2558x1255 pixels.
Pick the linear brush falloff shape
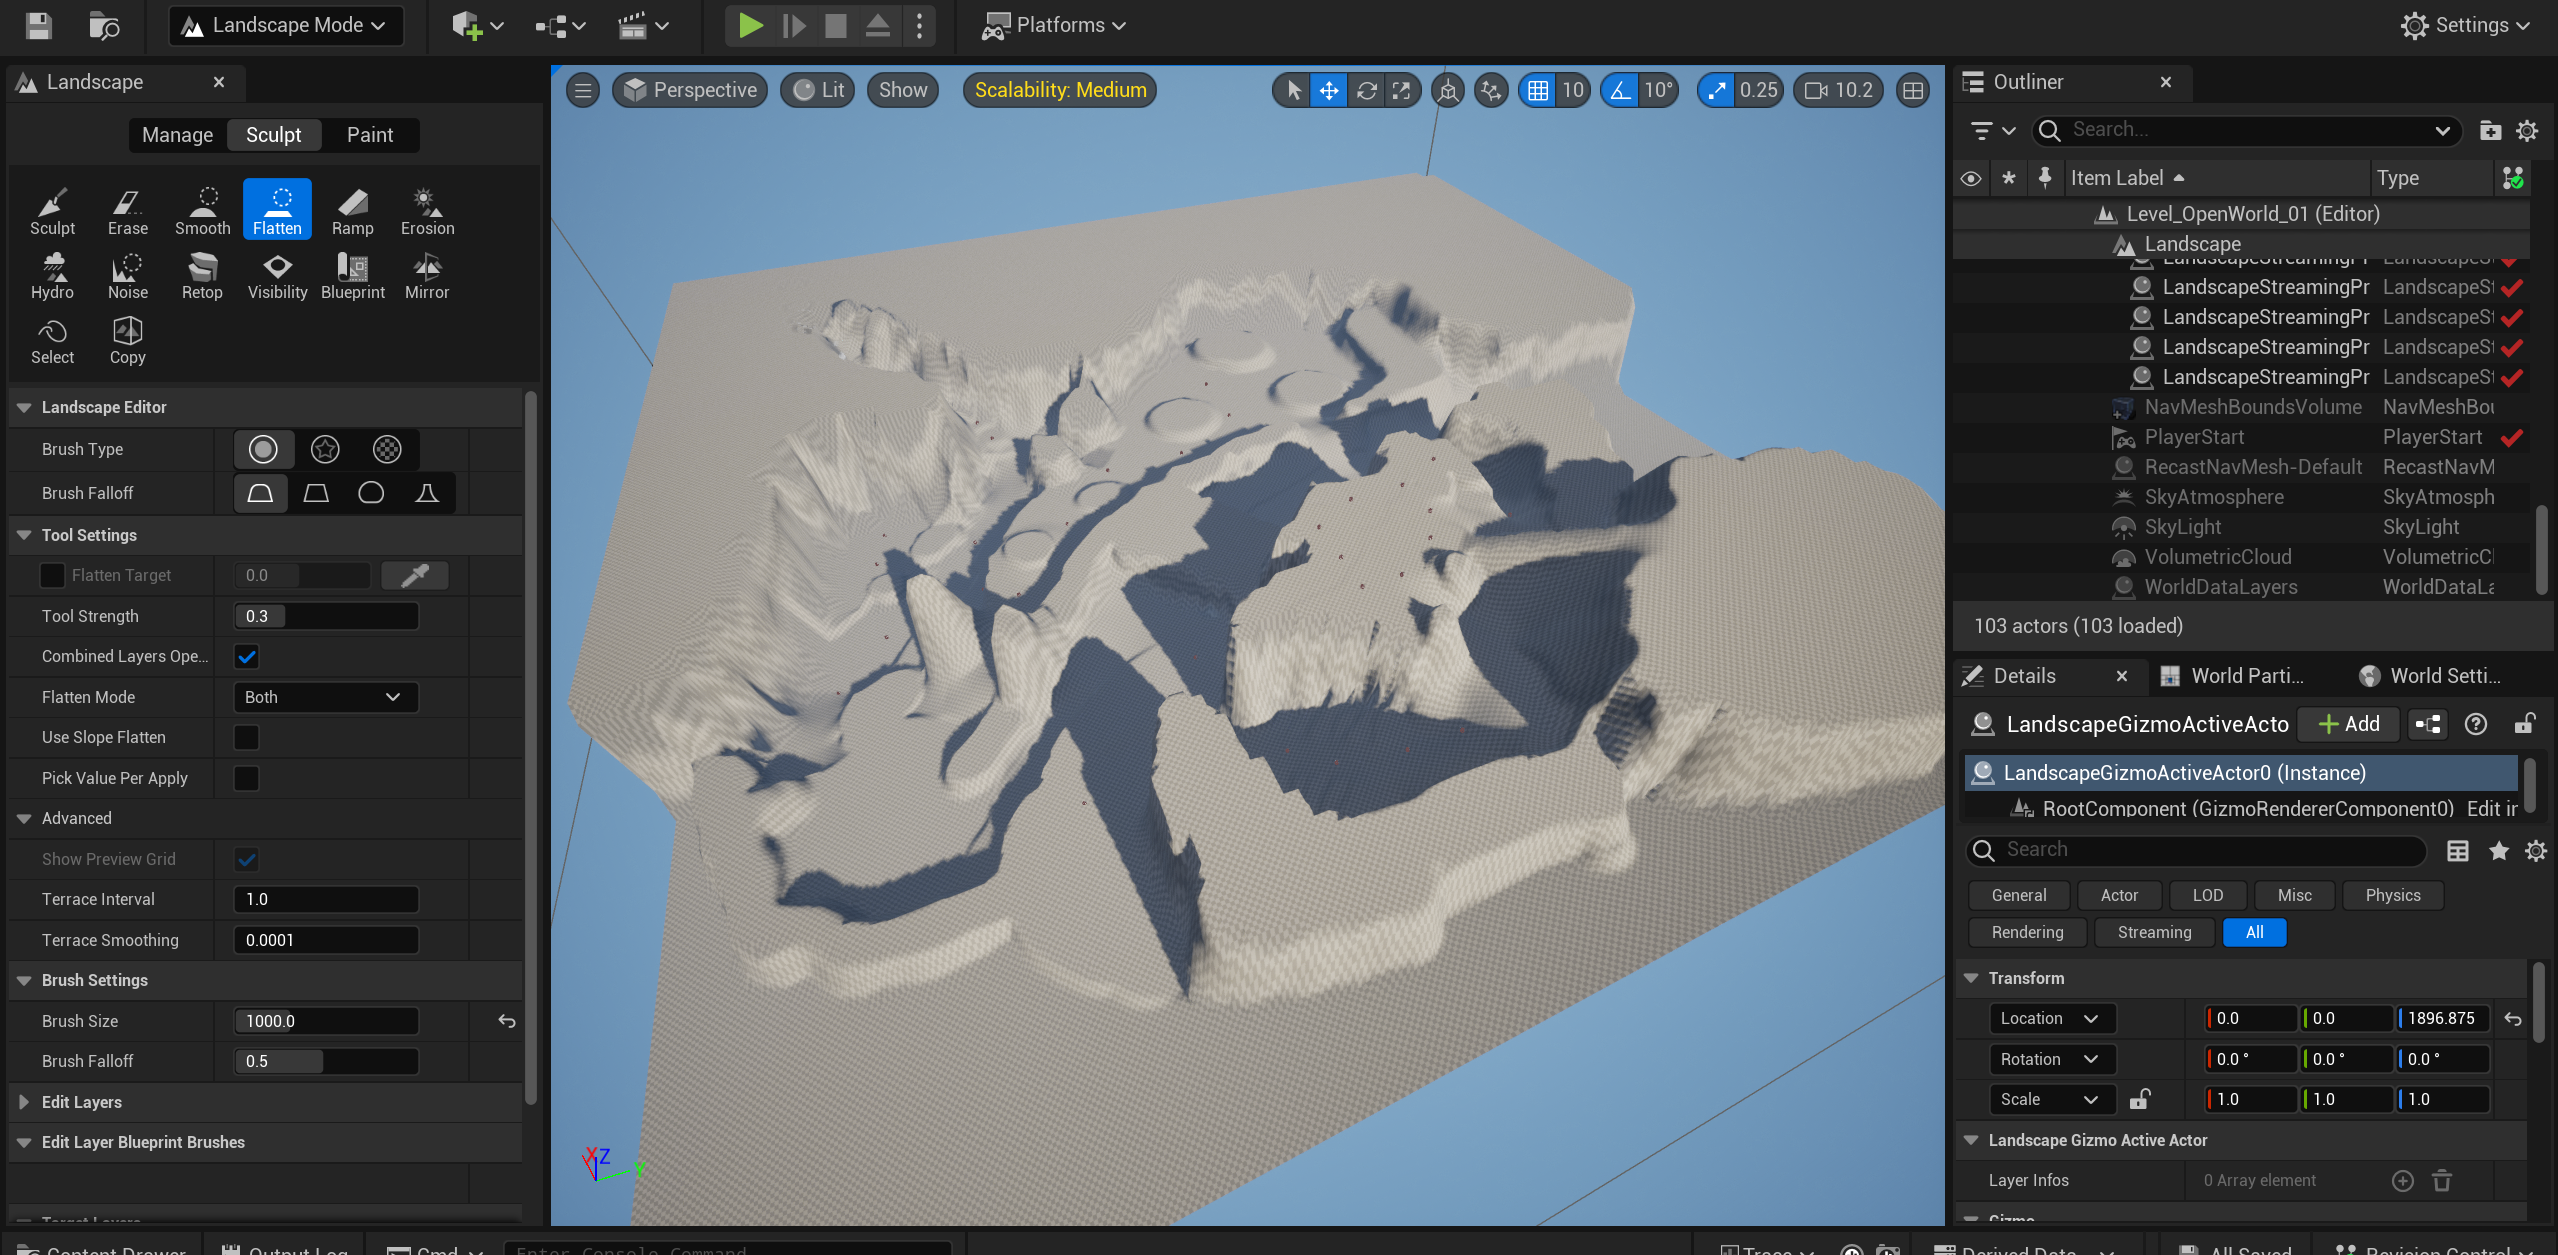pos(316,493)
